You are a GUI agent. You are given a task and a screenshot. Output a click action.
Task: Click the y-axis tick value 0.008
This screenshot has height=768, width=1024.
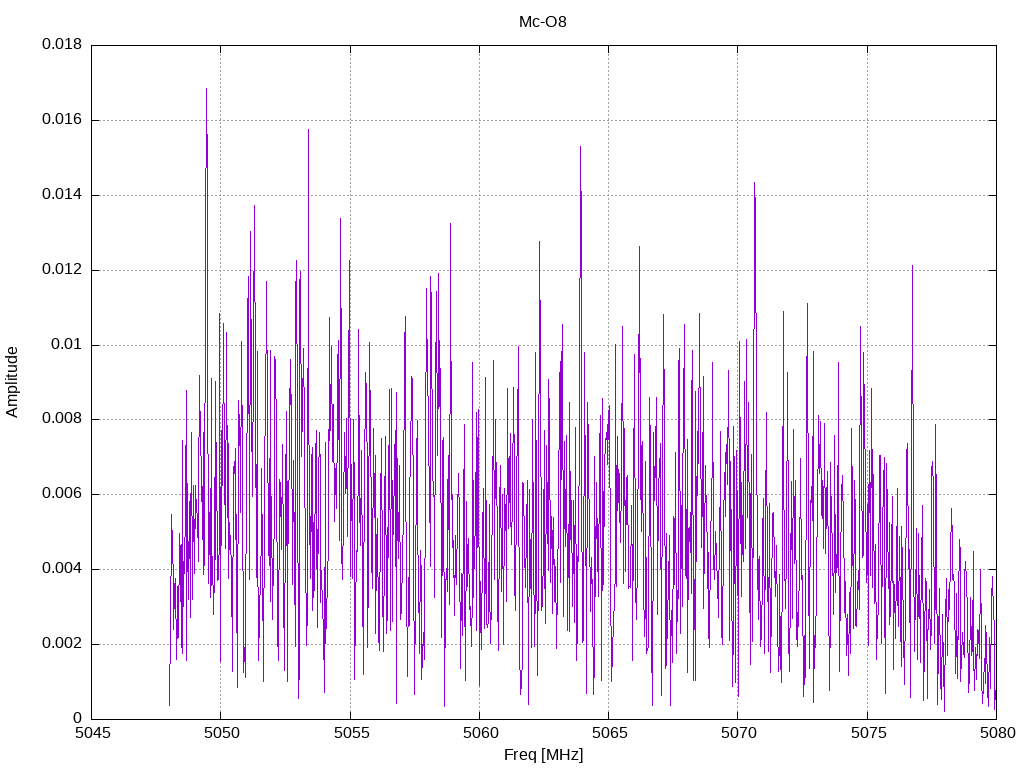click(62, 419)
